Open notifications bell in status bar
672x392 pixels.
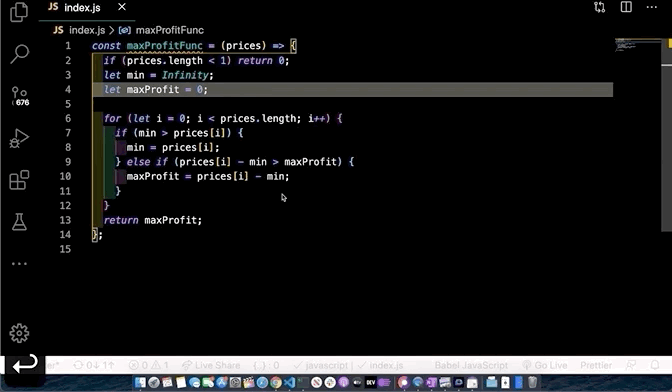click(x=655, y=365)
